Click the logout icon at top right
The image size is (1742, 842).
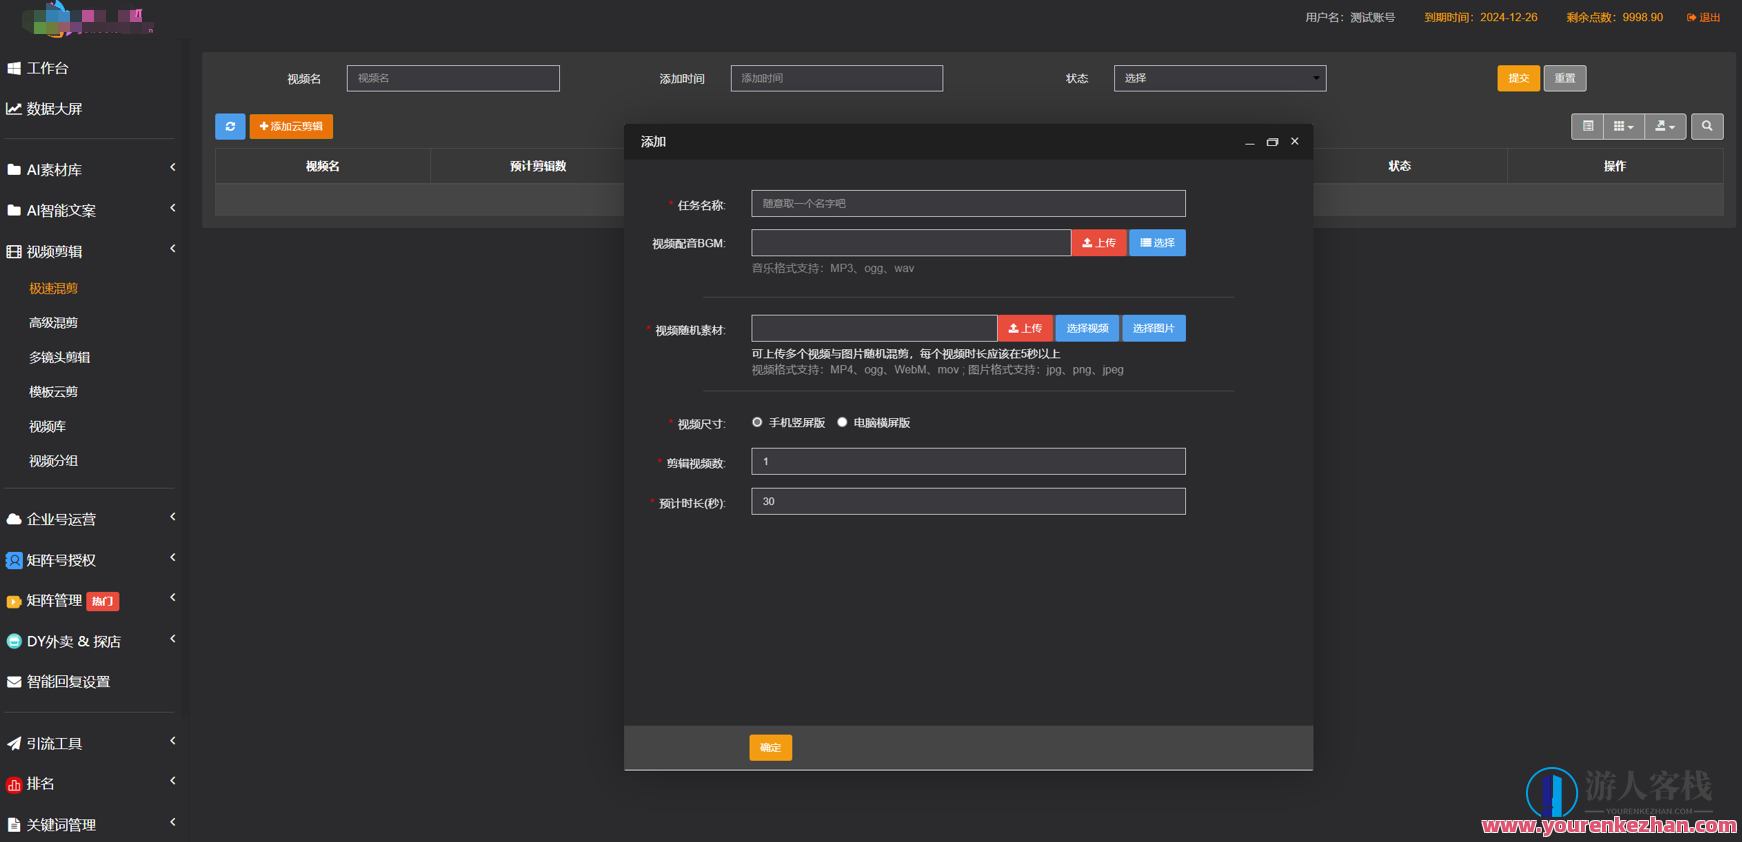click(1692, 18)
